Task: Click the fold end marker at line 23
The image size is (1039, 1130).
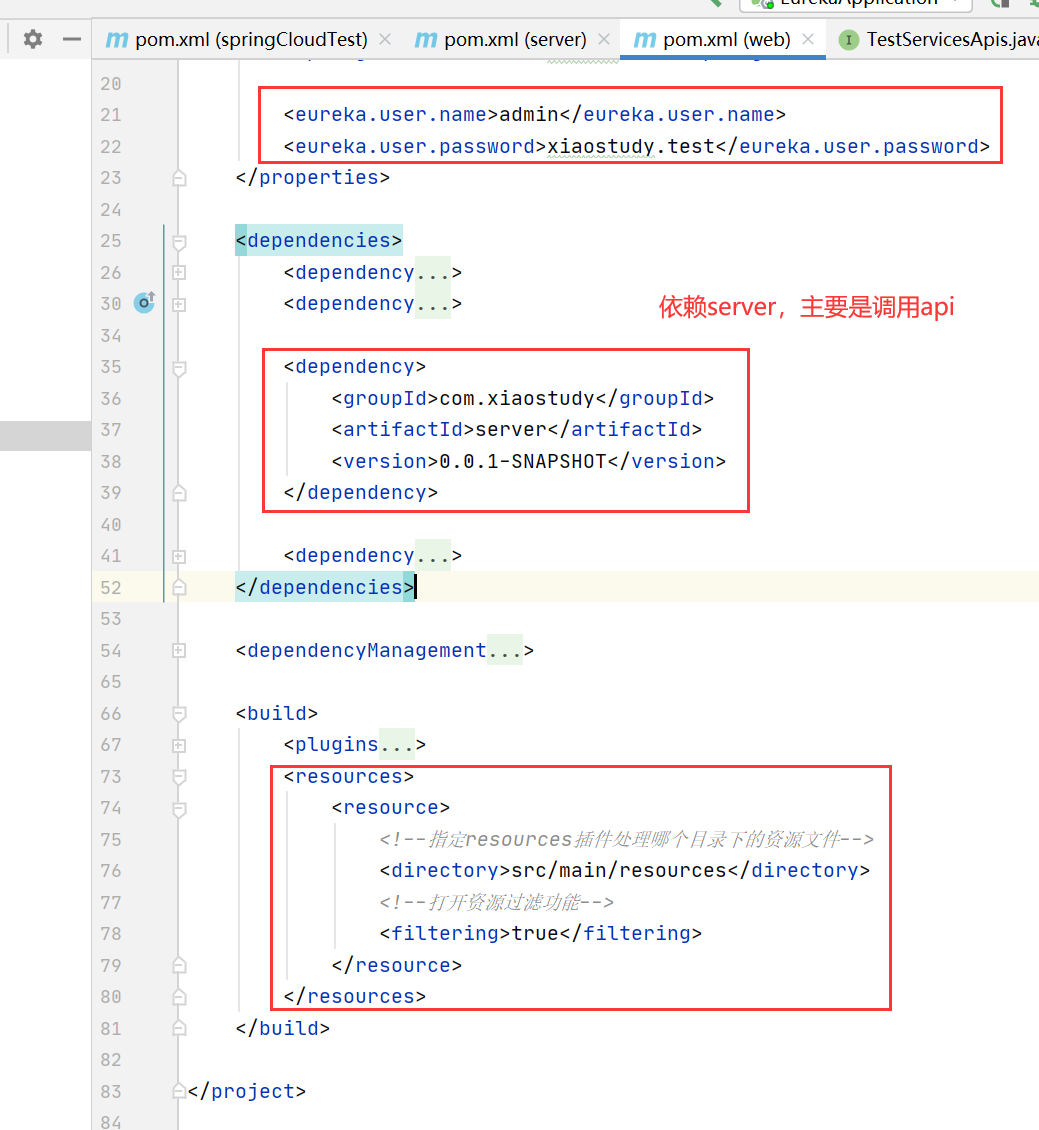Action: (179, 178)
